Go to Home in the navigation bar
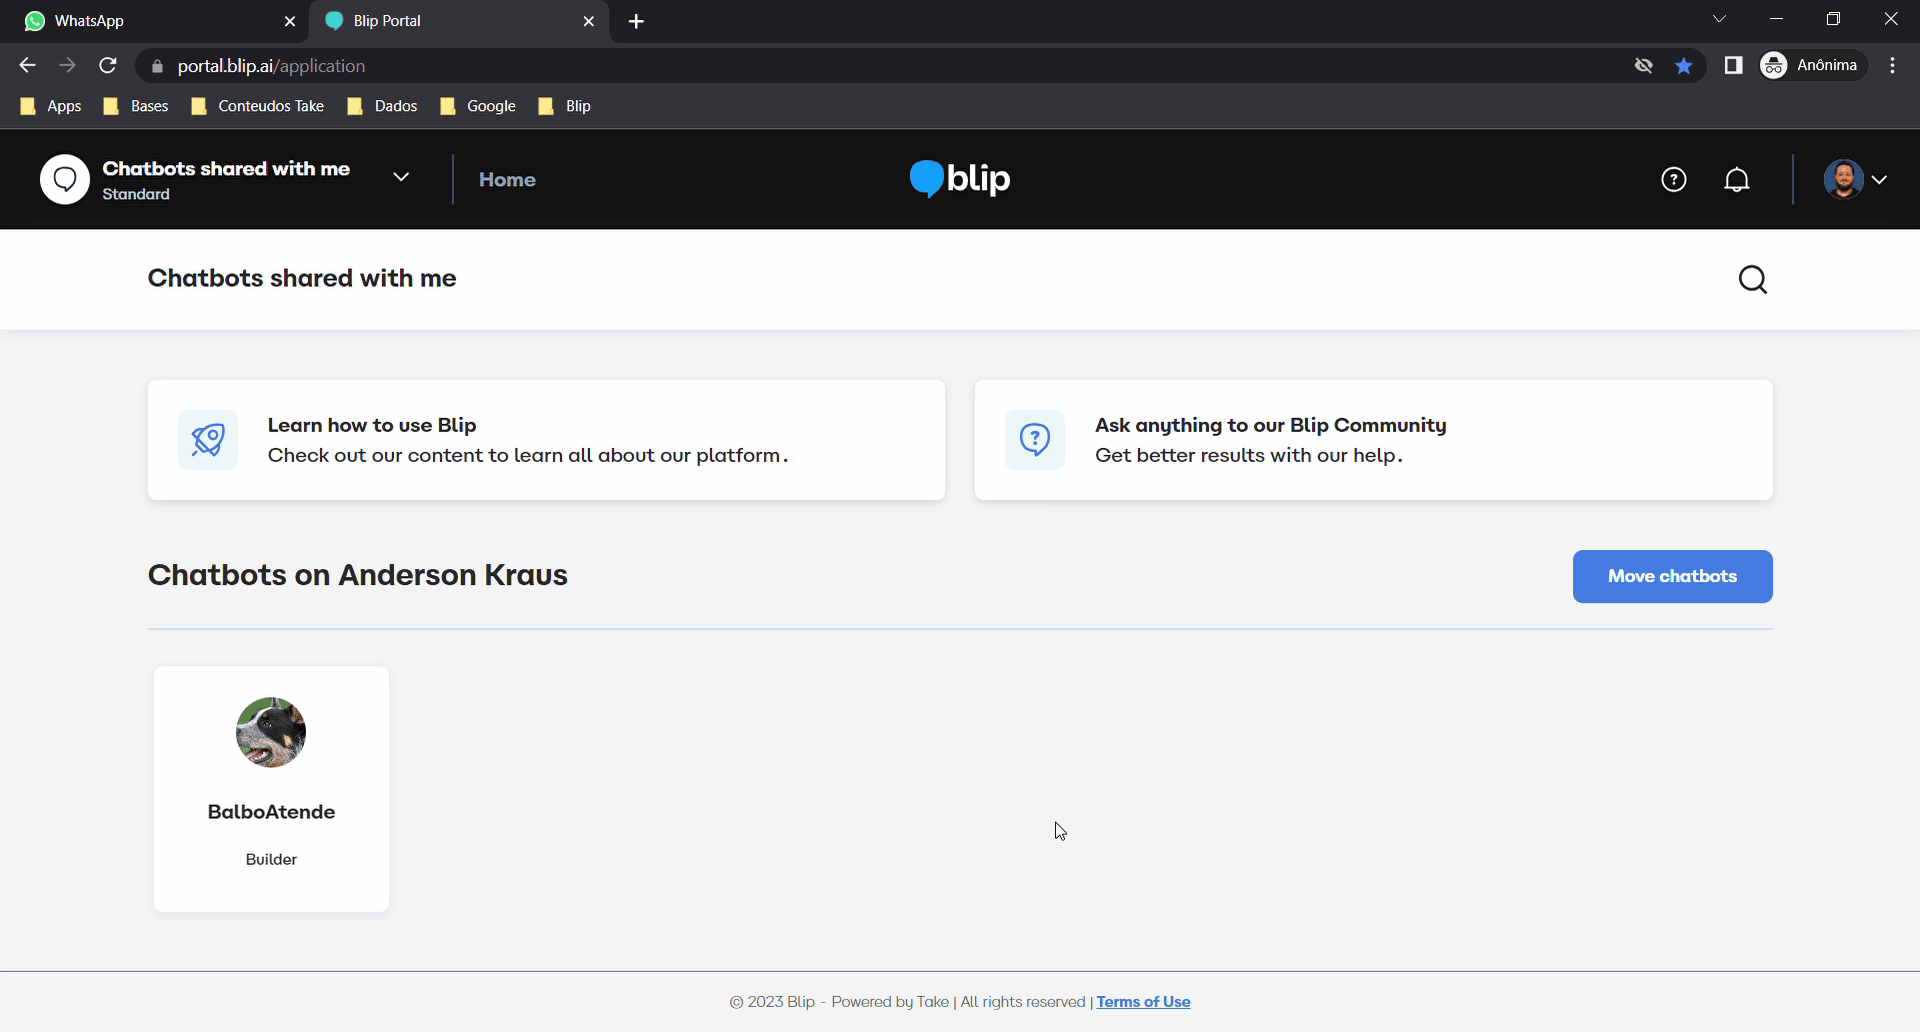Screen dimensions: 1920x1032 [x=507, y=180]
